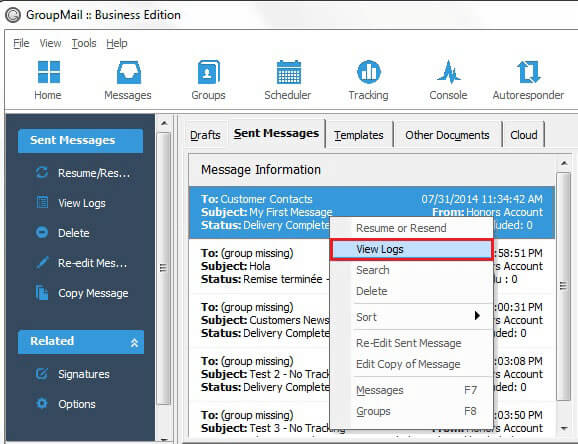Image resolution: width=578 pixels, height=444 pixels.
Task: Open the Scheduler calendar icon
Action: pyautogui.click(x=289, y=72)
